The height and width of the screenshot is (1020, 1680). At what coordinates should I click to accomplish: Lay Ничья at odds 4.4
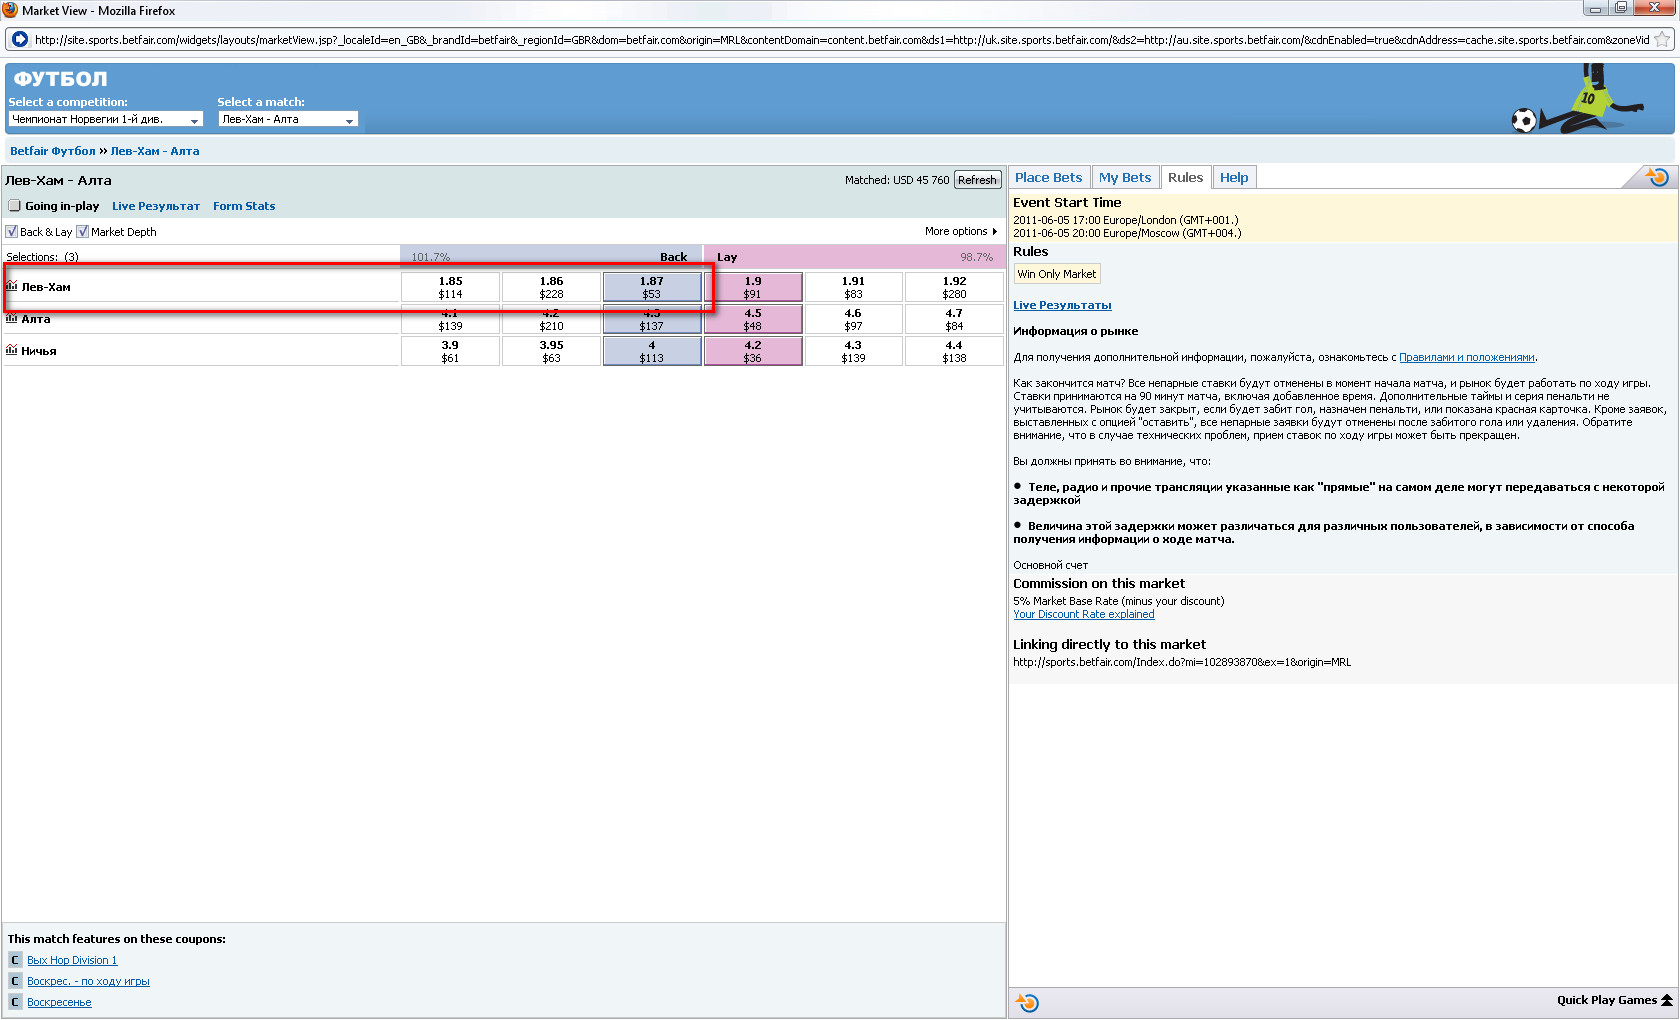954,351
